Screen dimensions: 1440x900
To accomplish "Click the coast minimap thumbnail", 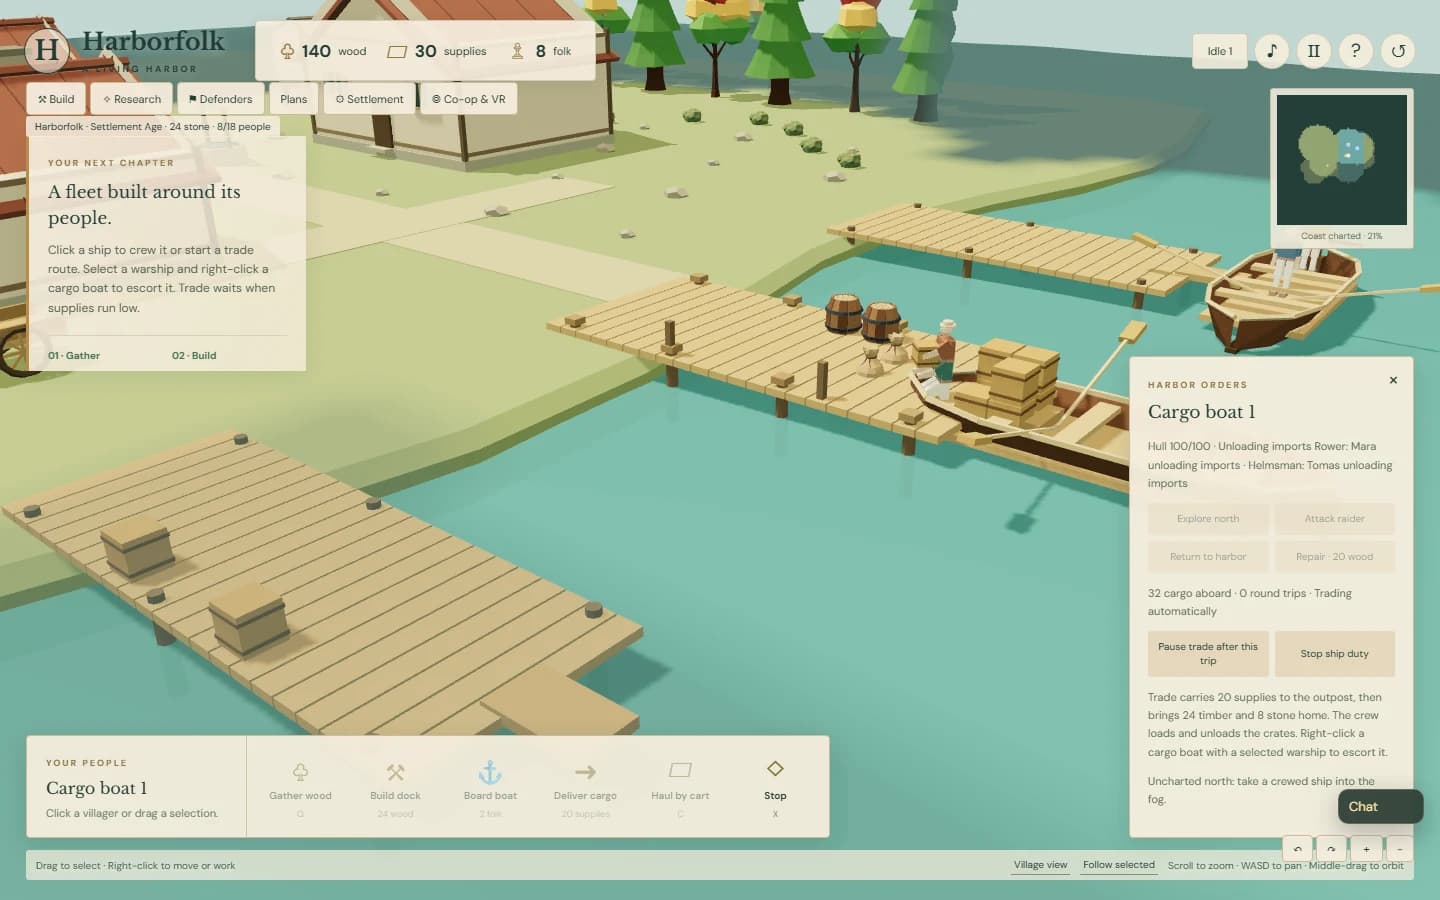I will 1341,160.
